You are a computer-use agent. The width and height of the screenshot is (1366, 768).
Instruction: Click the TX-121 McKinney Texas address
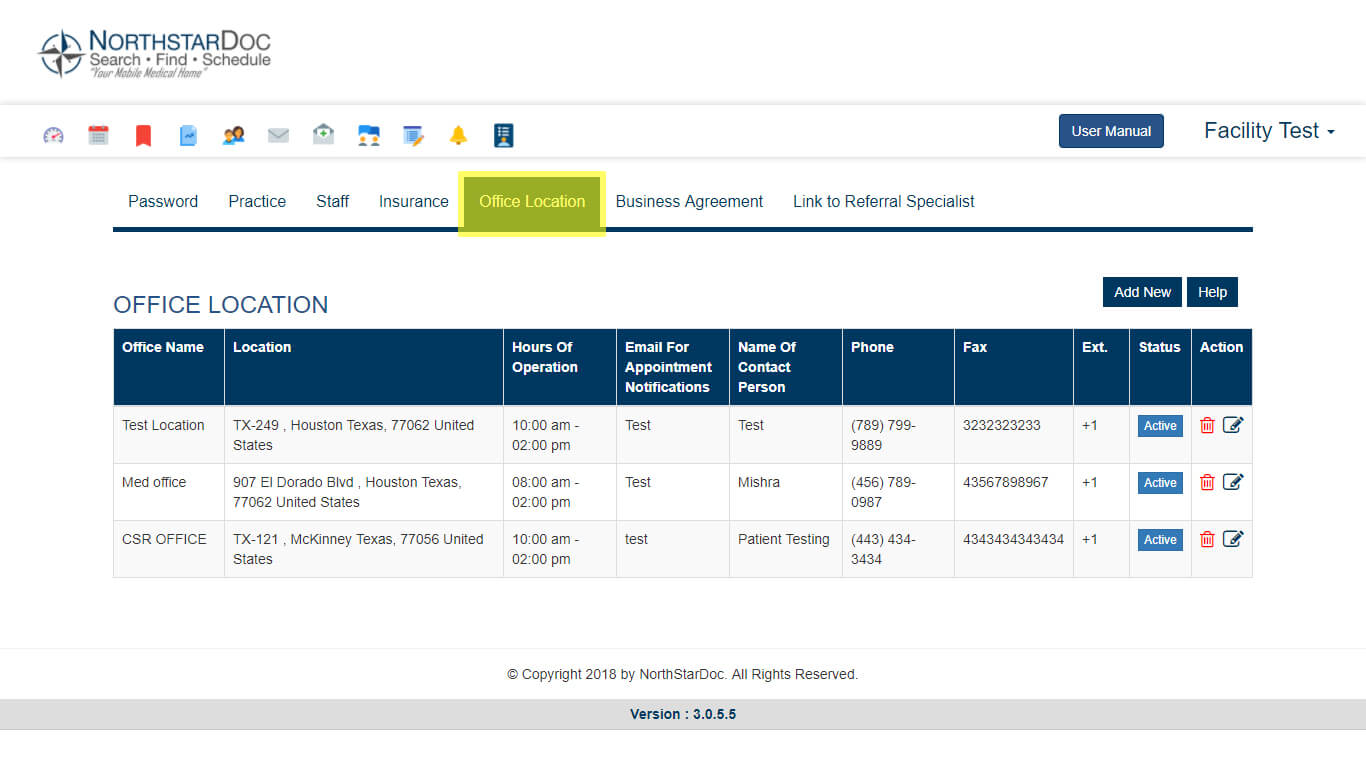click(358, 549)
